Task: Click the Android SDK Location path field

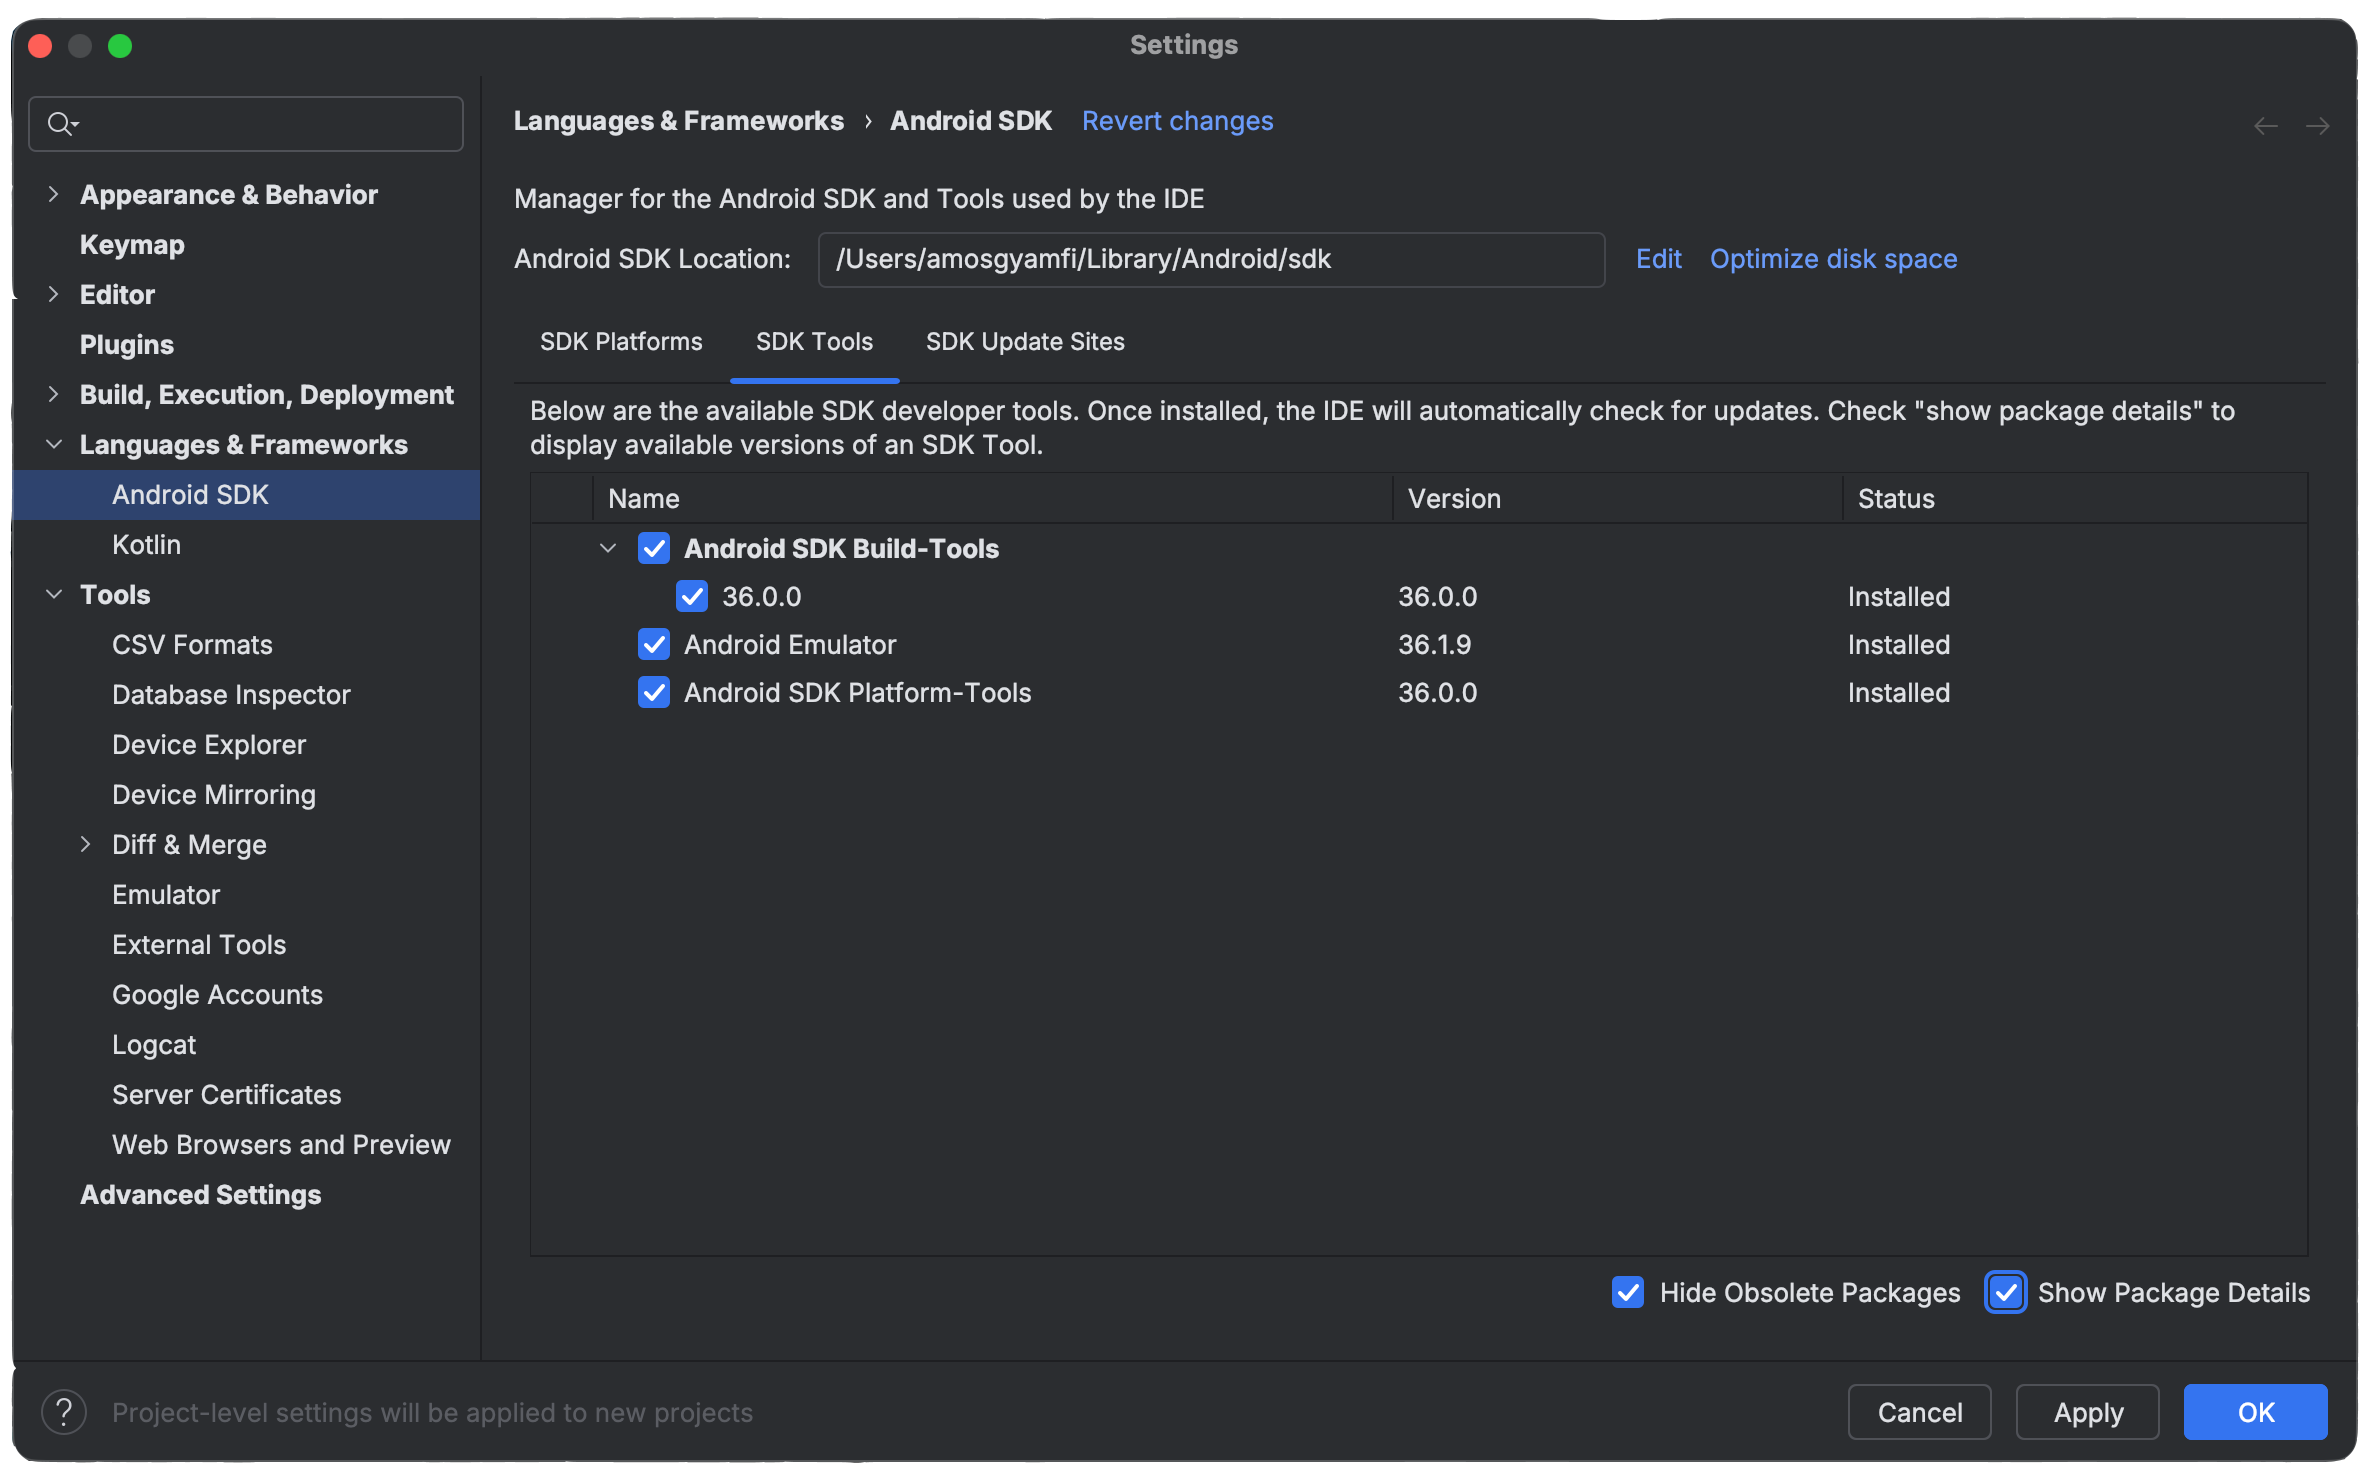Action: pos(1211,259)
